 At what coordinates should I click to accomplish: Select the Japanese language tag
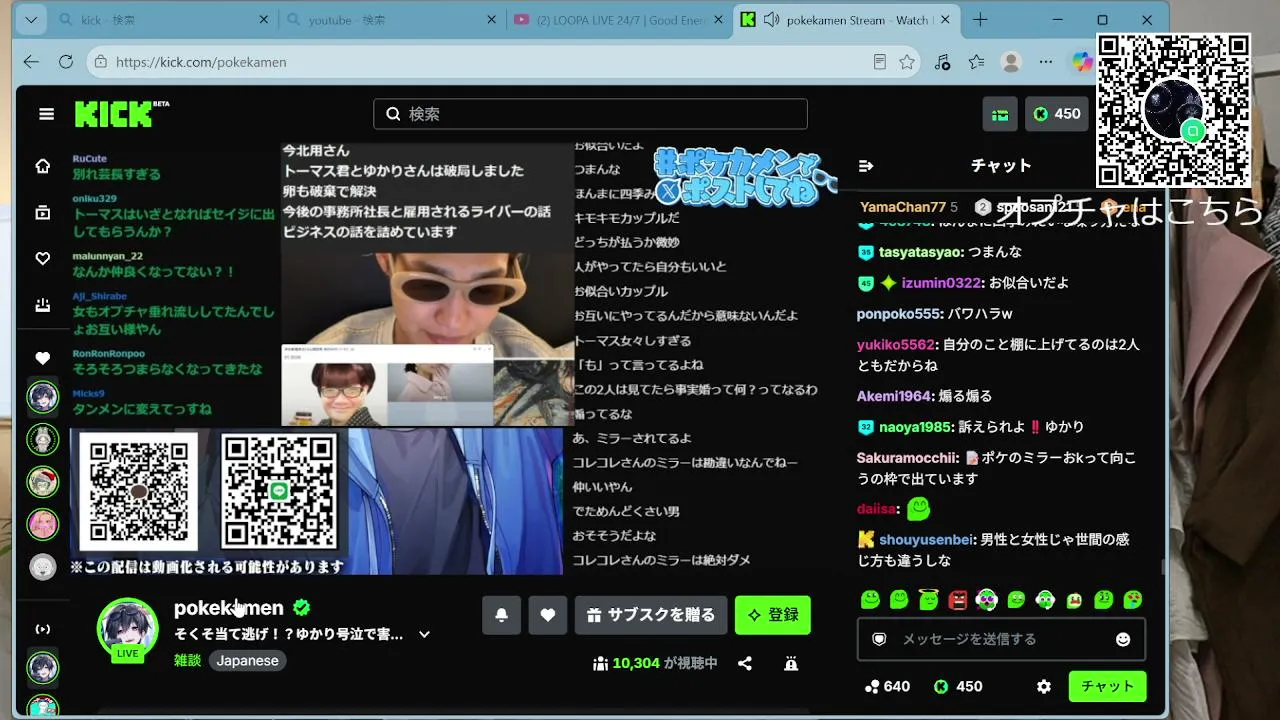coord(248,660)
